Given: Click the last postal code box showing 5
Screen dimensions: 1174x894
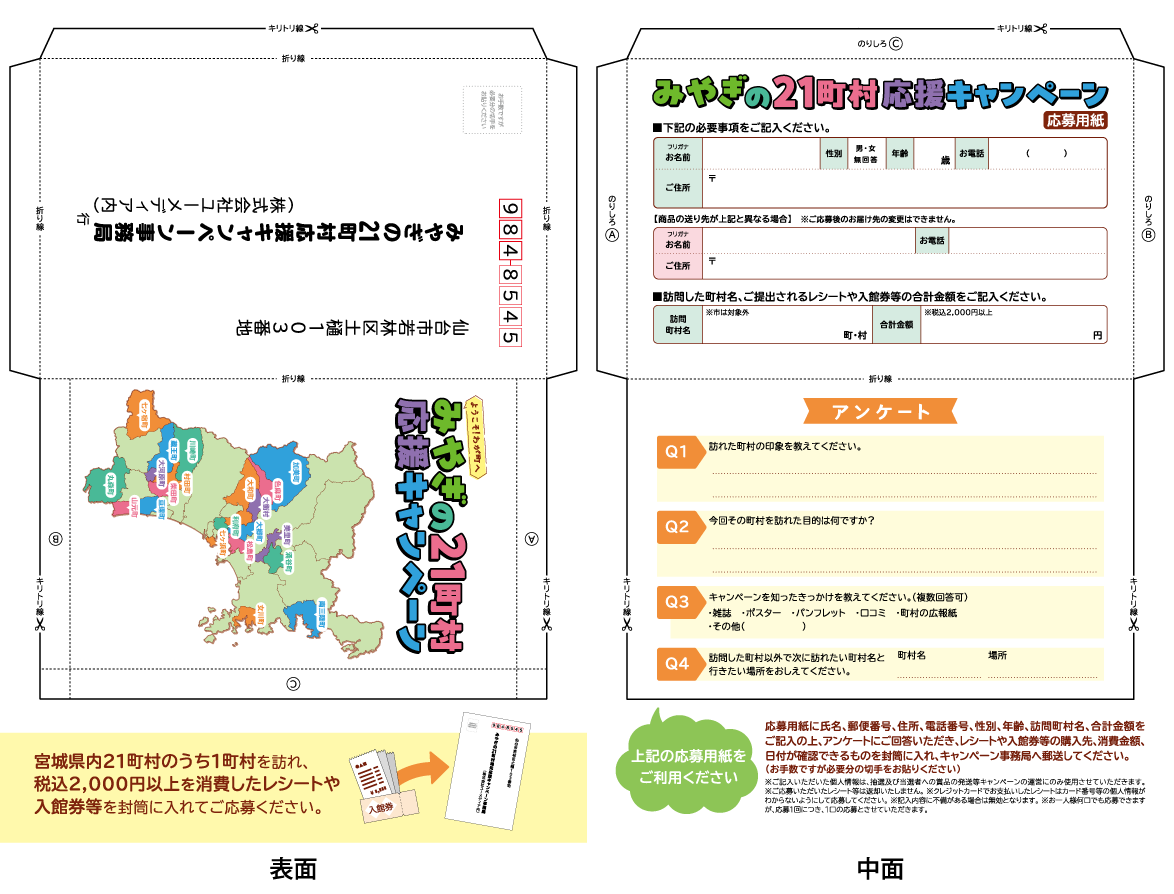Looking at the screenshot, I should (510, 337).
